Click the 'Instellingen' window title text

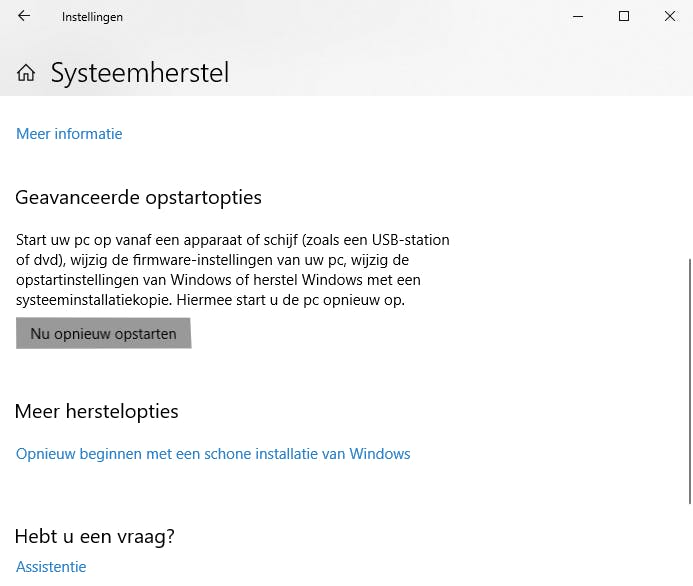92,17
